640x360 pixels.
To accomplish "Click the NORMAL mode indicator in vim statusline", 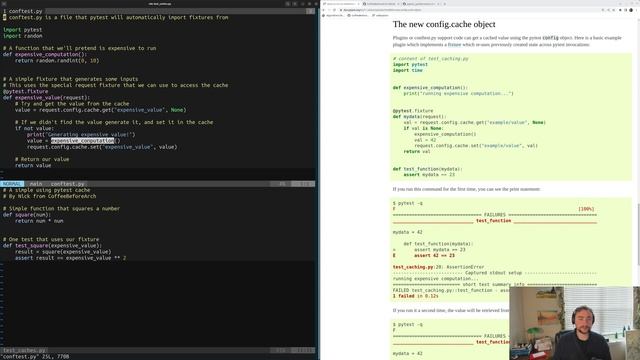I will point(12,184).
